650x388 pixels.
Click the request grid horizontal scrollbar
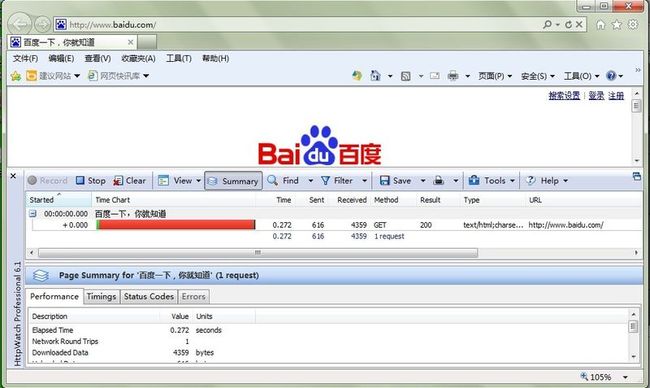[258, 252]
